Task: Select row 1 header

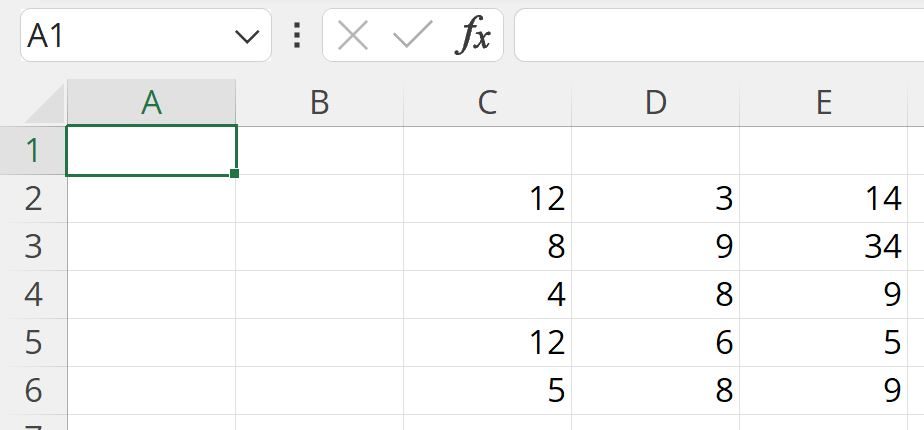Action: click(33, 151)
